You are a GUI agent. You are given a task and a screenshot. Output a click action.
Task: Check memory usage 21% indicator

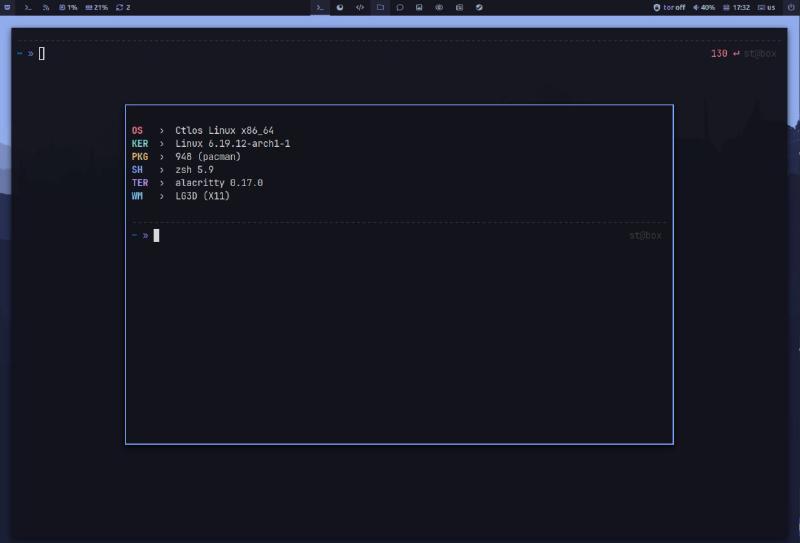pyautogui.click(x=96, y=7)
